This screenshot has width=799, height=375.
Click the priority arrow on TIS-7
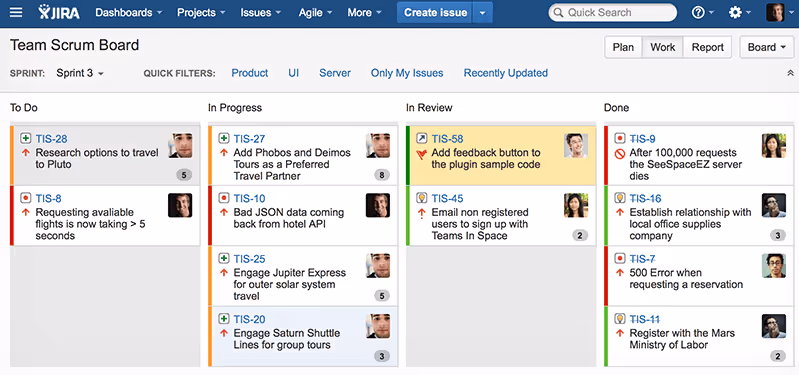[620, 273]
